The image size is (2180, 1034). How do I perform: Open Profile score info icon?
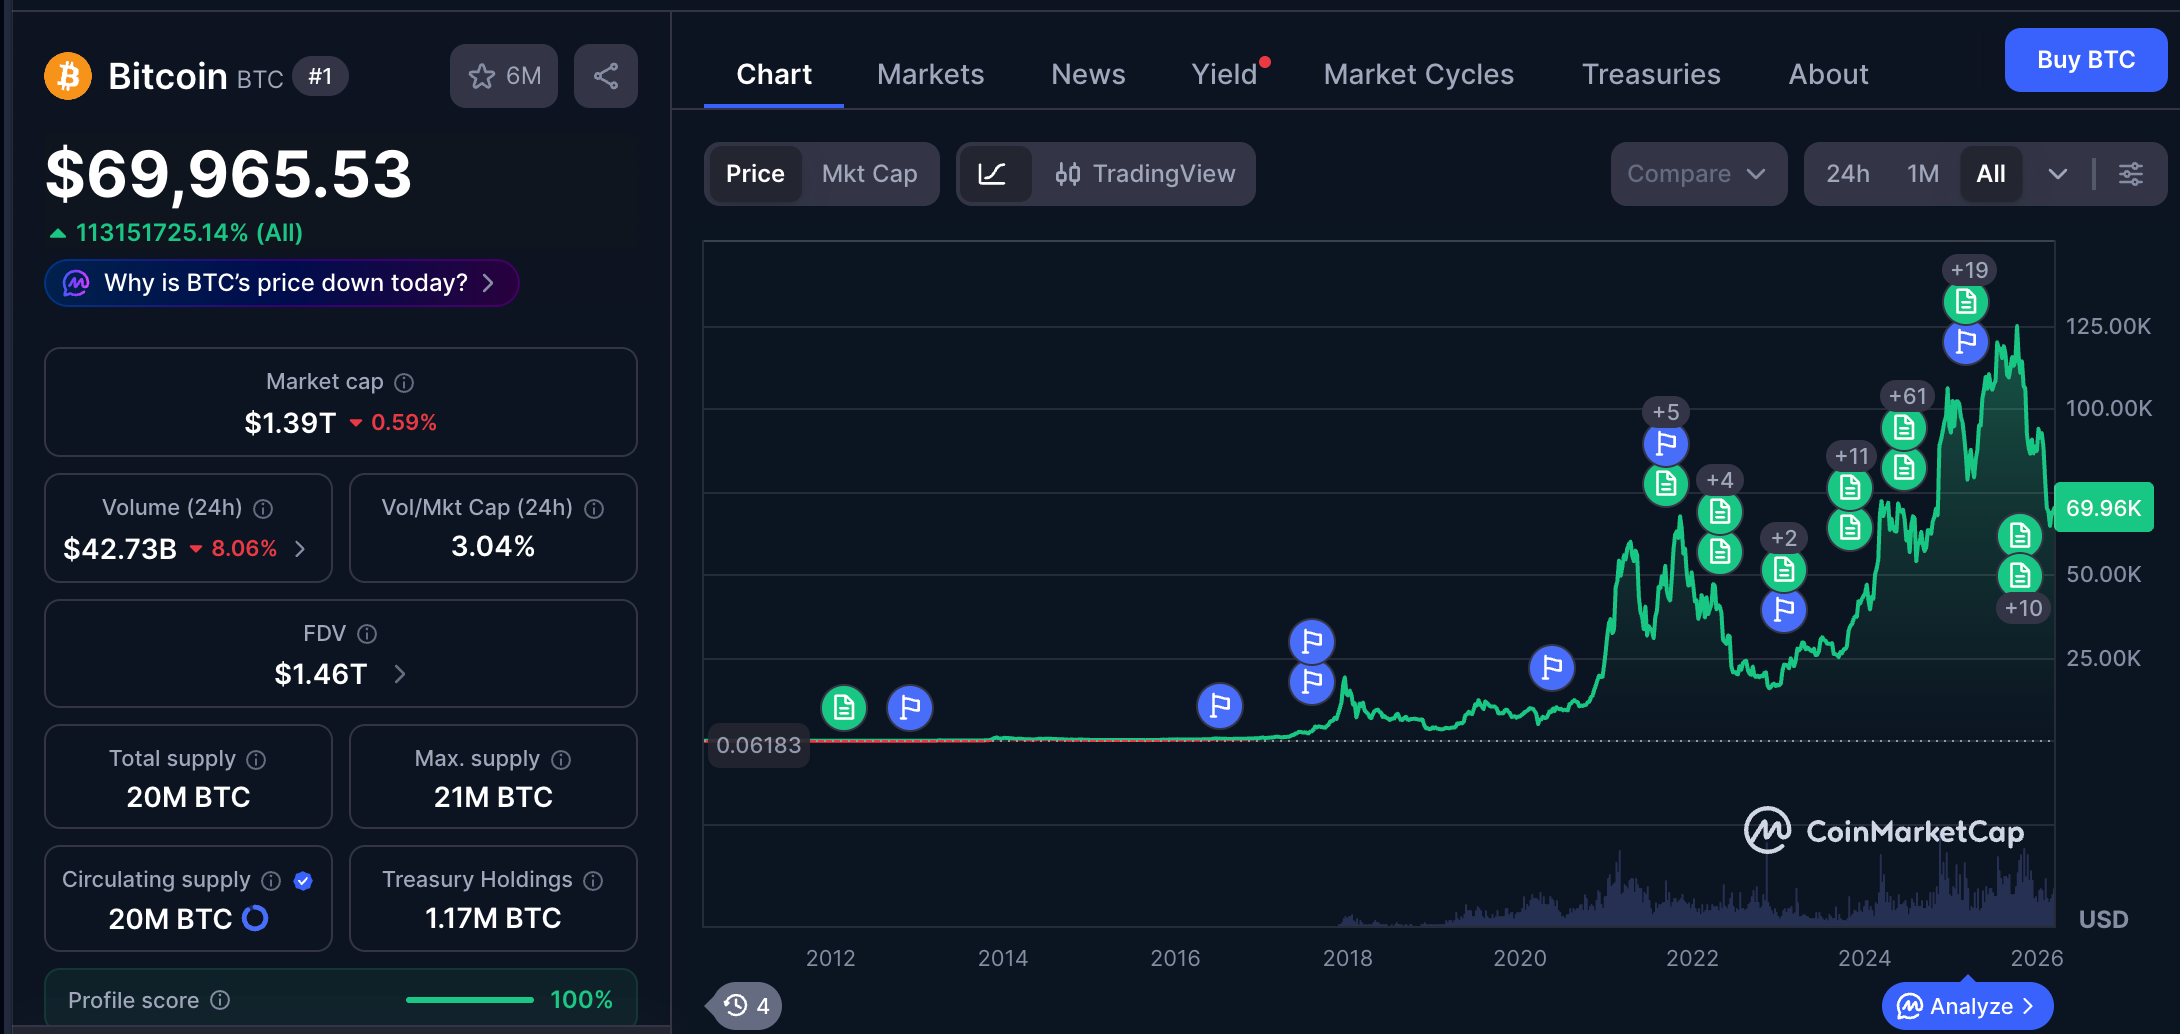click(220, 1000)
